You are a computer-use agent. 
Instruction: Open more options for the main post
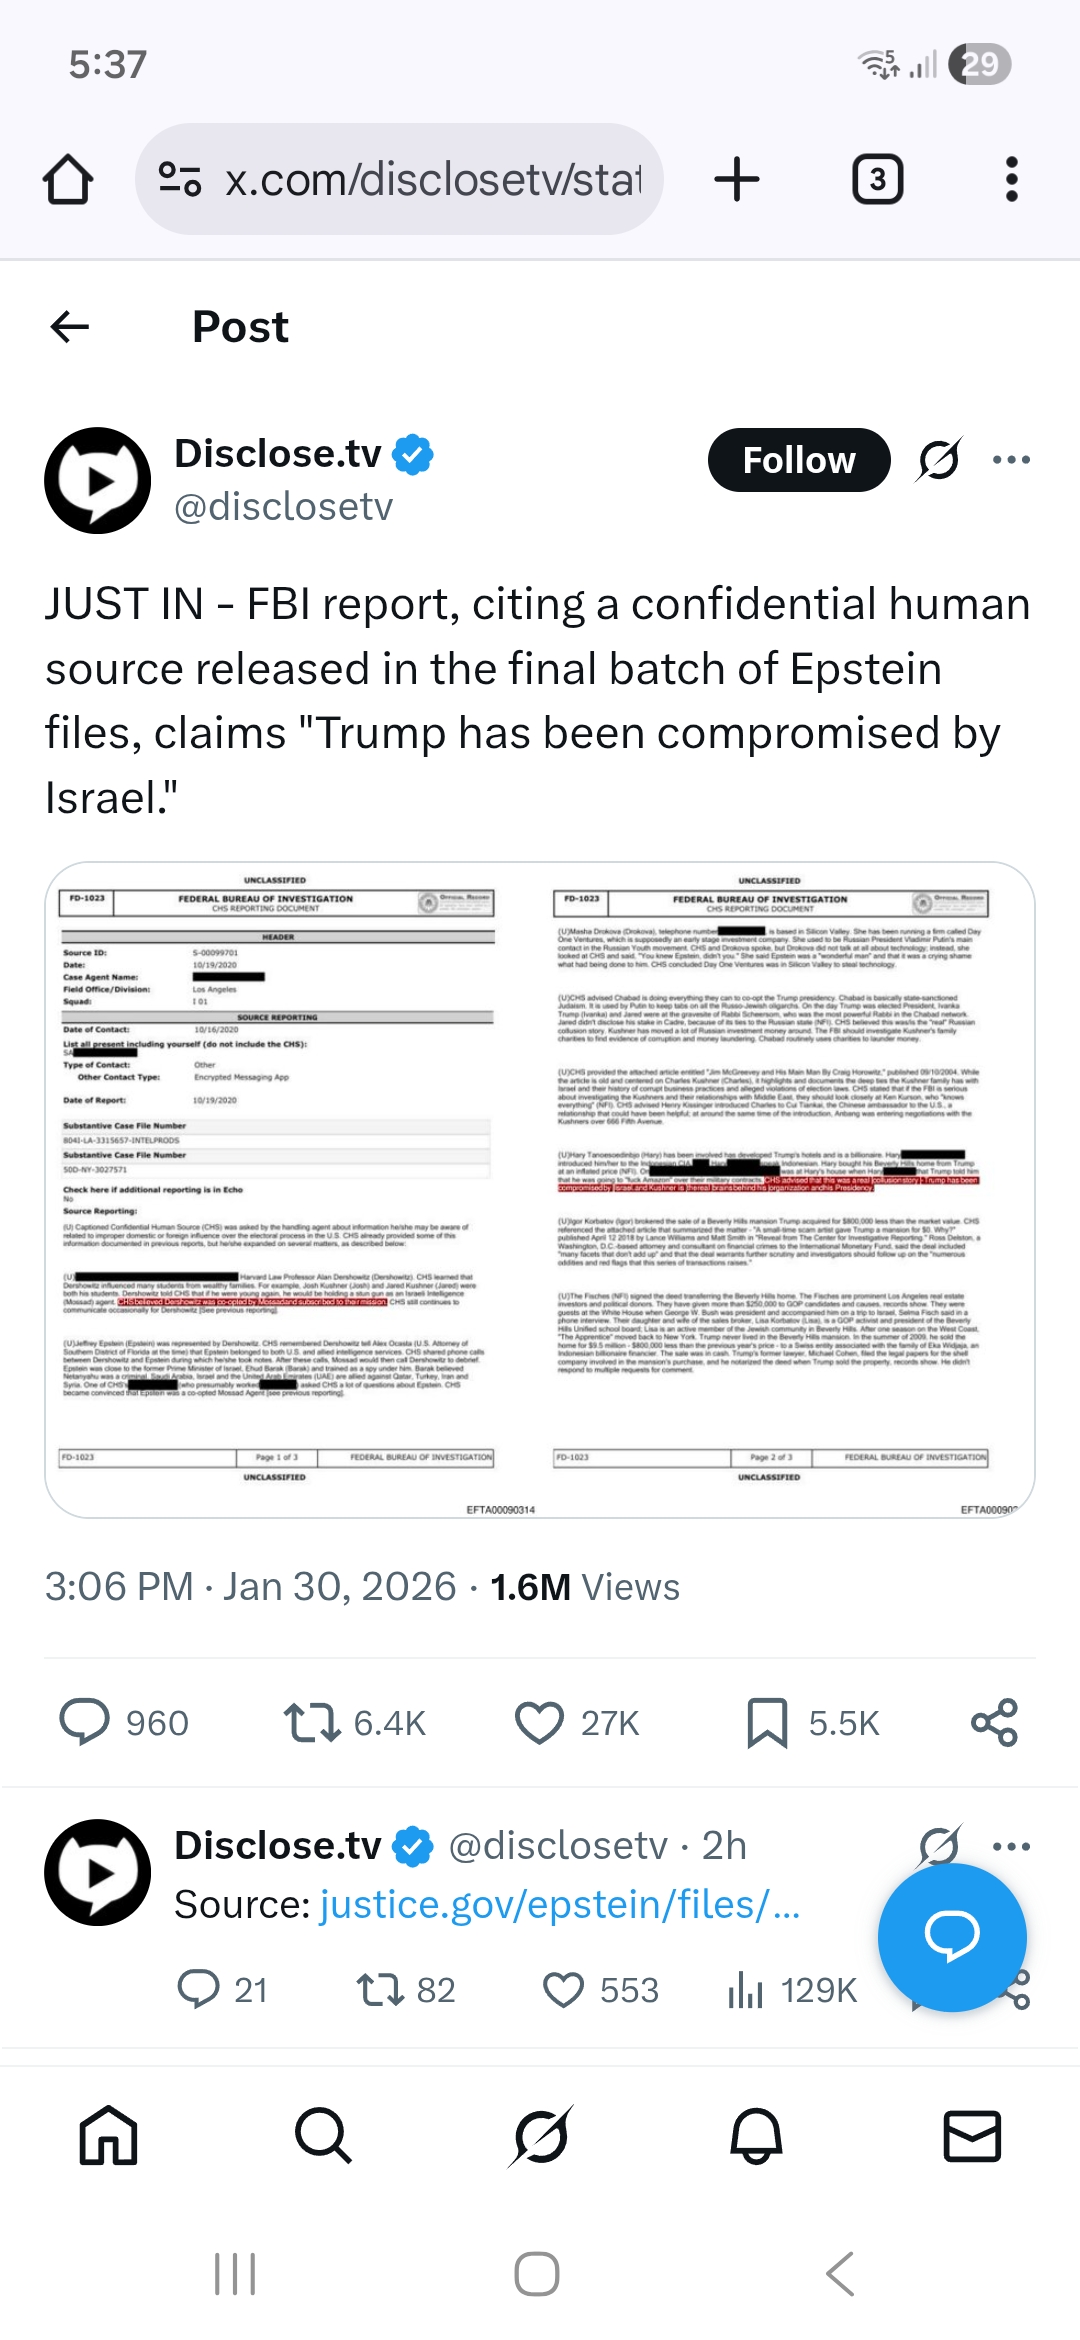tap(1011, 460)
